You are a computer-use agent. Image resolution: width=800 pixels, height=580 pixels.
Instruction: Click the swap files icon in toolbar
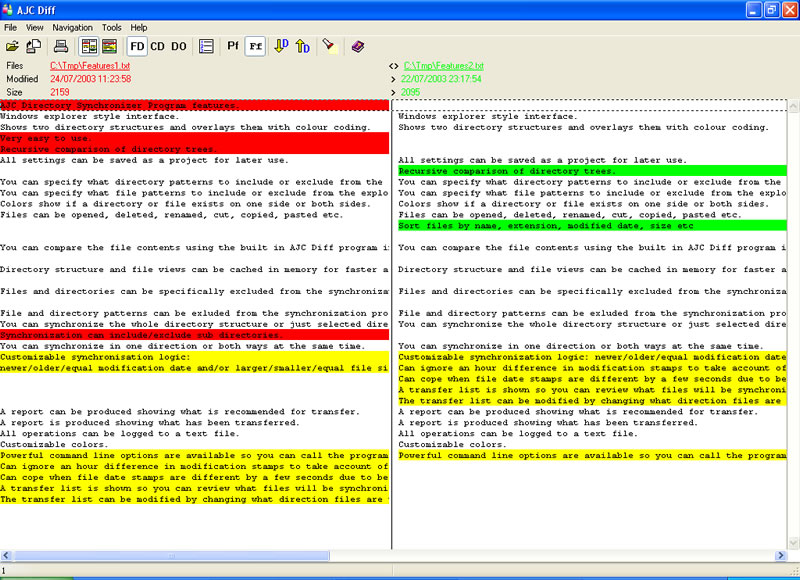point(33,46)
